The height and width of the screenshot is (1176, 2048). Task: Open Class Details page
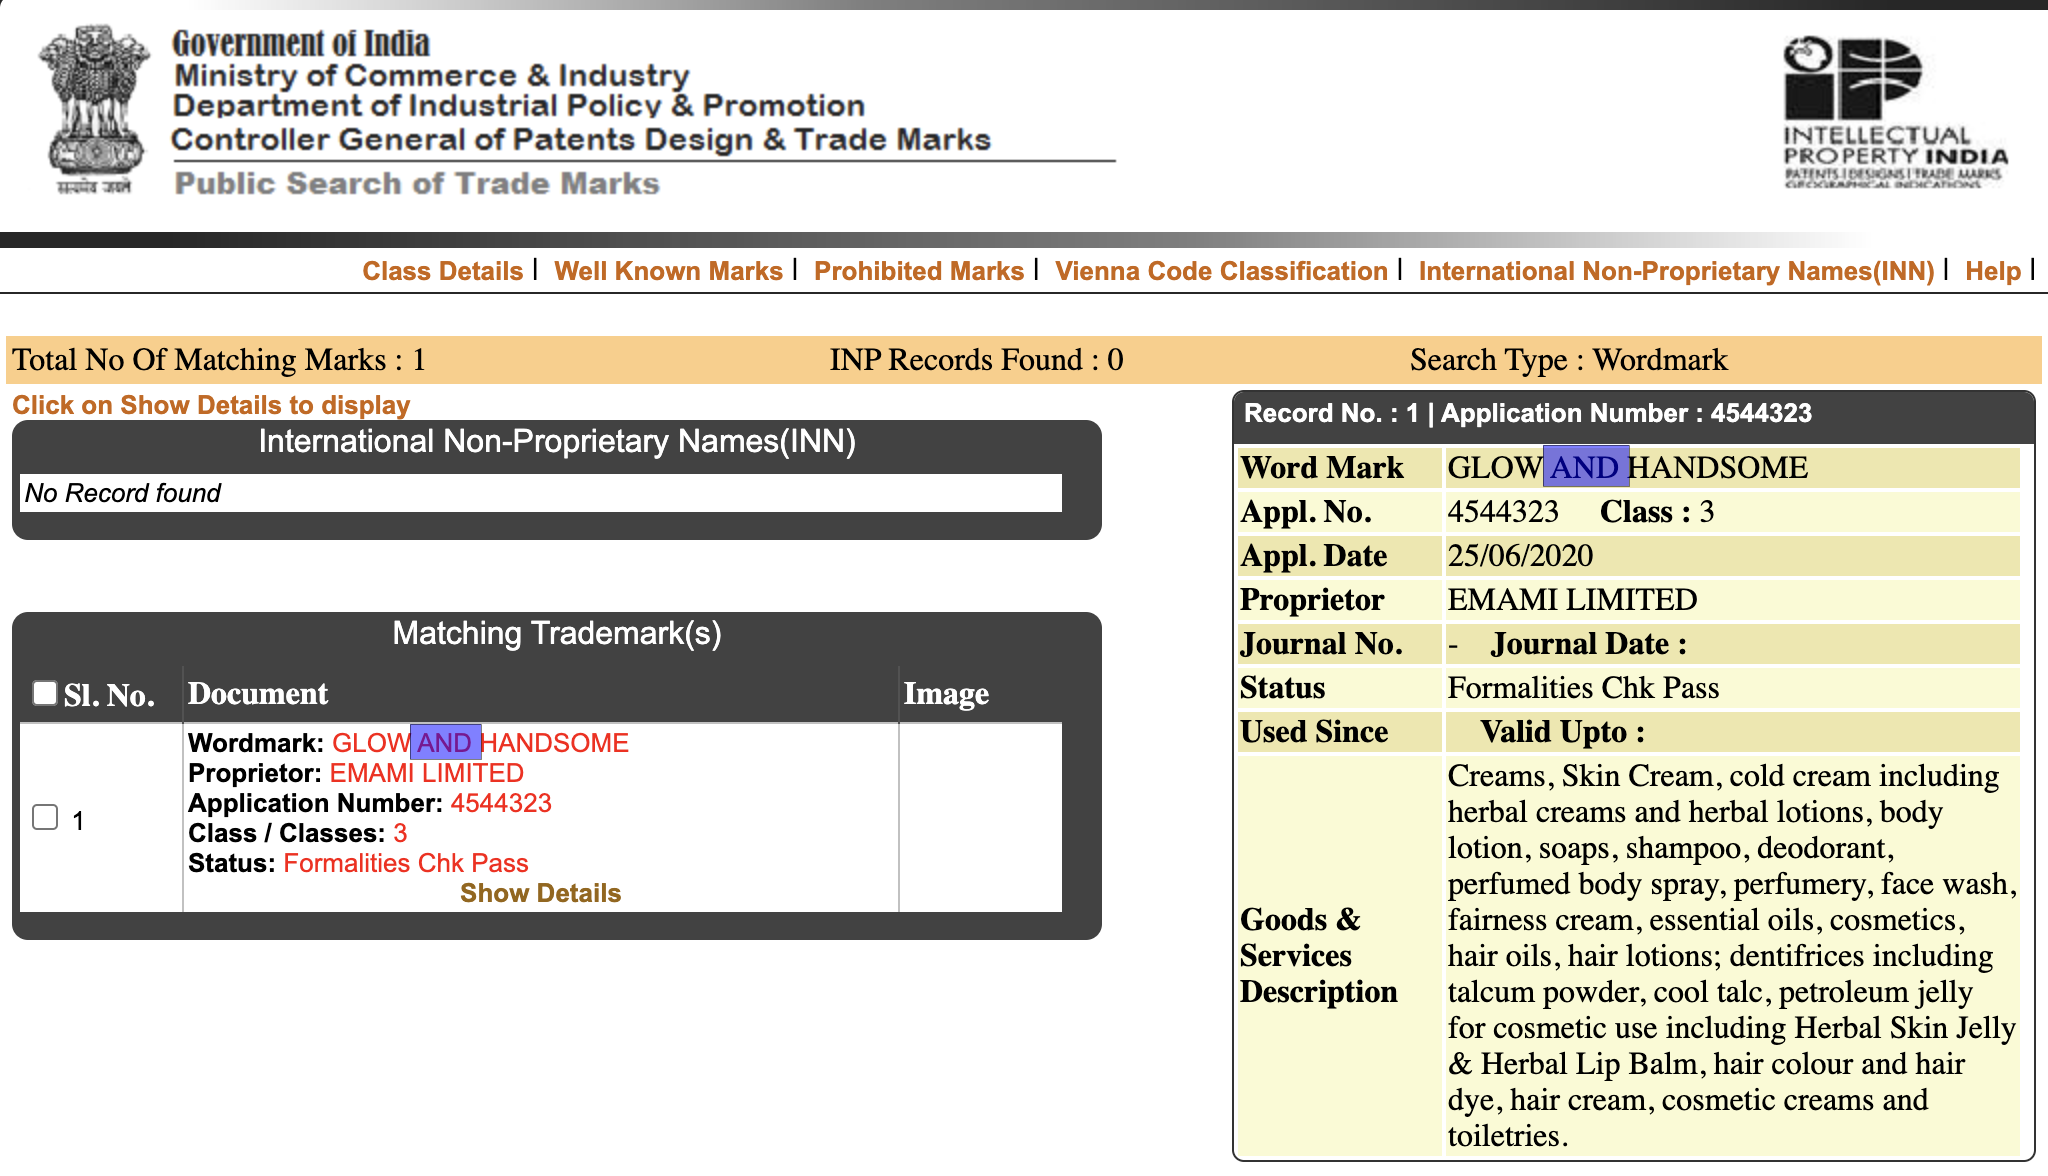[x=442, y=271]
